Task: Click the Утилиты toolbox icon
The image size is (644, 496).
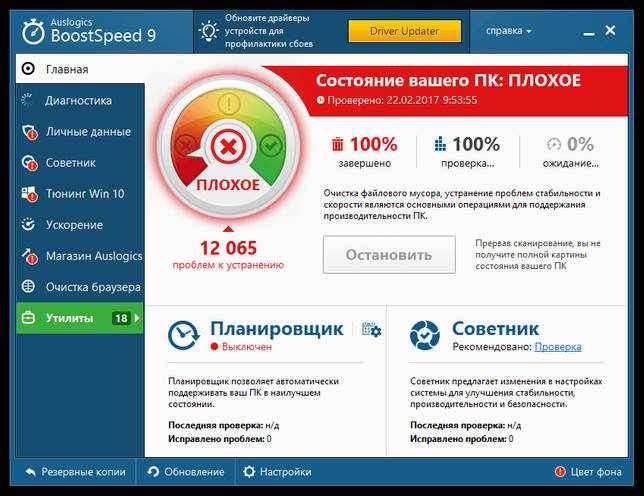Action: [28, 318]
